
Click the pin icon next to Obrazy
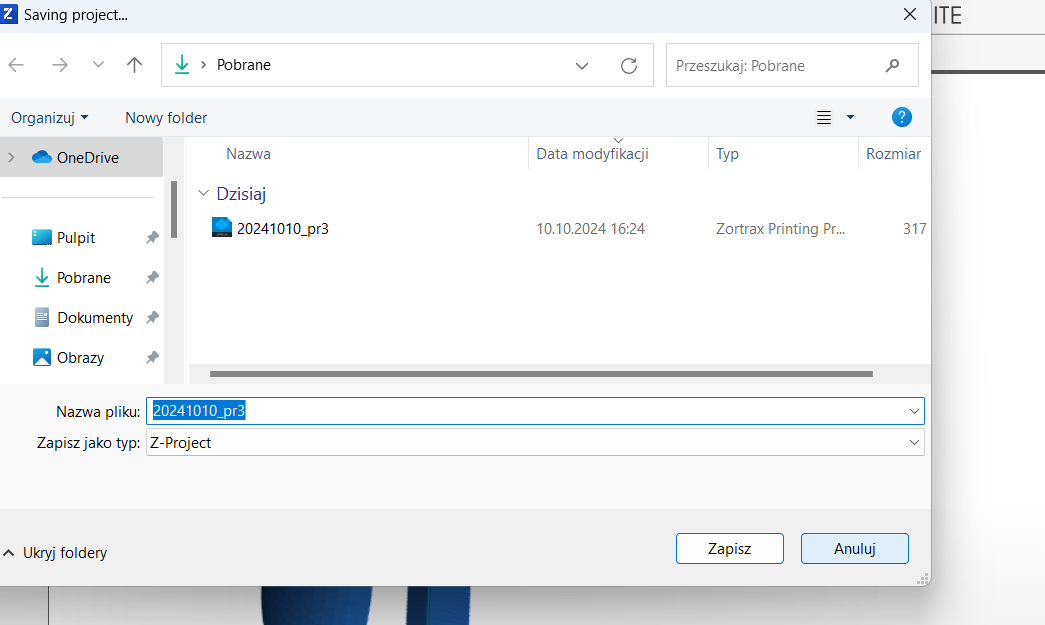[x=152, y=357]
